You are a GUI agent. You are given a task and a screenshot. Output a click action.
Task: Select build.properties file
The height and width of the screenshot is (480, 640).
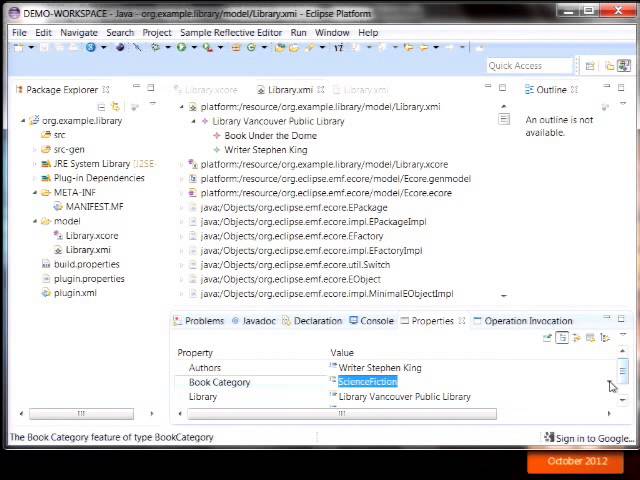[x=87, y=264]
